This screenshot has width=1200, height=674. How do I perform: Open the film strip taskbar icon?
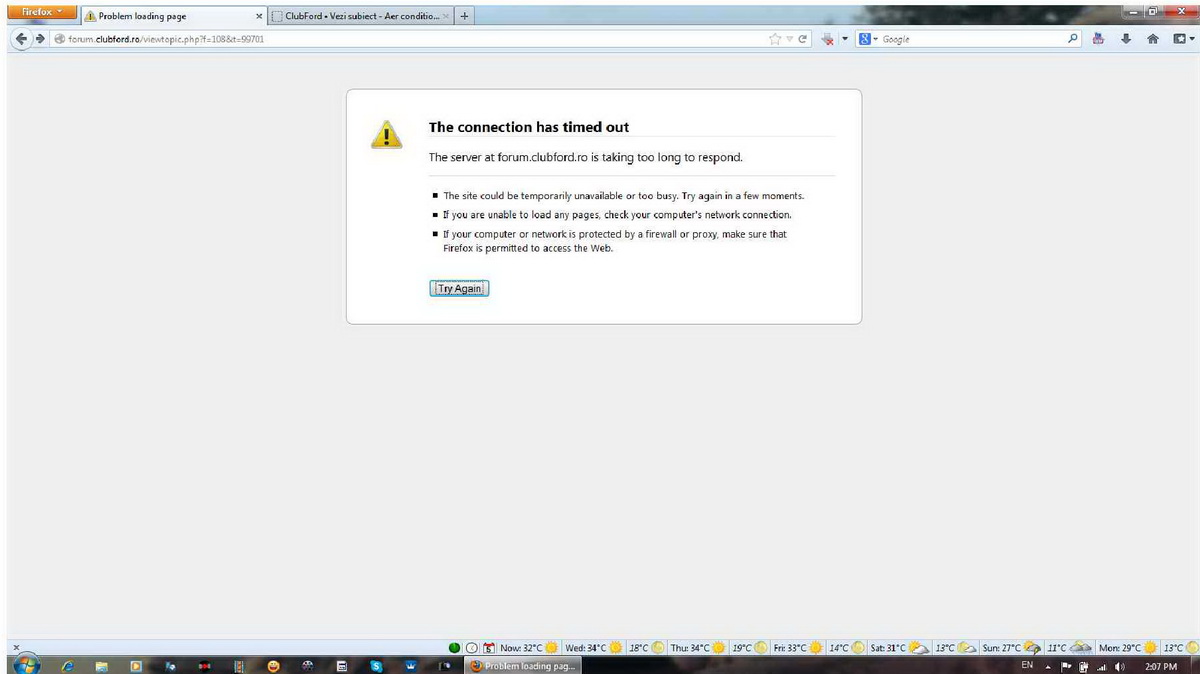(x=238, y=665)
